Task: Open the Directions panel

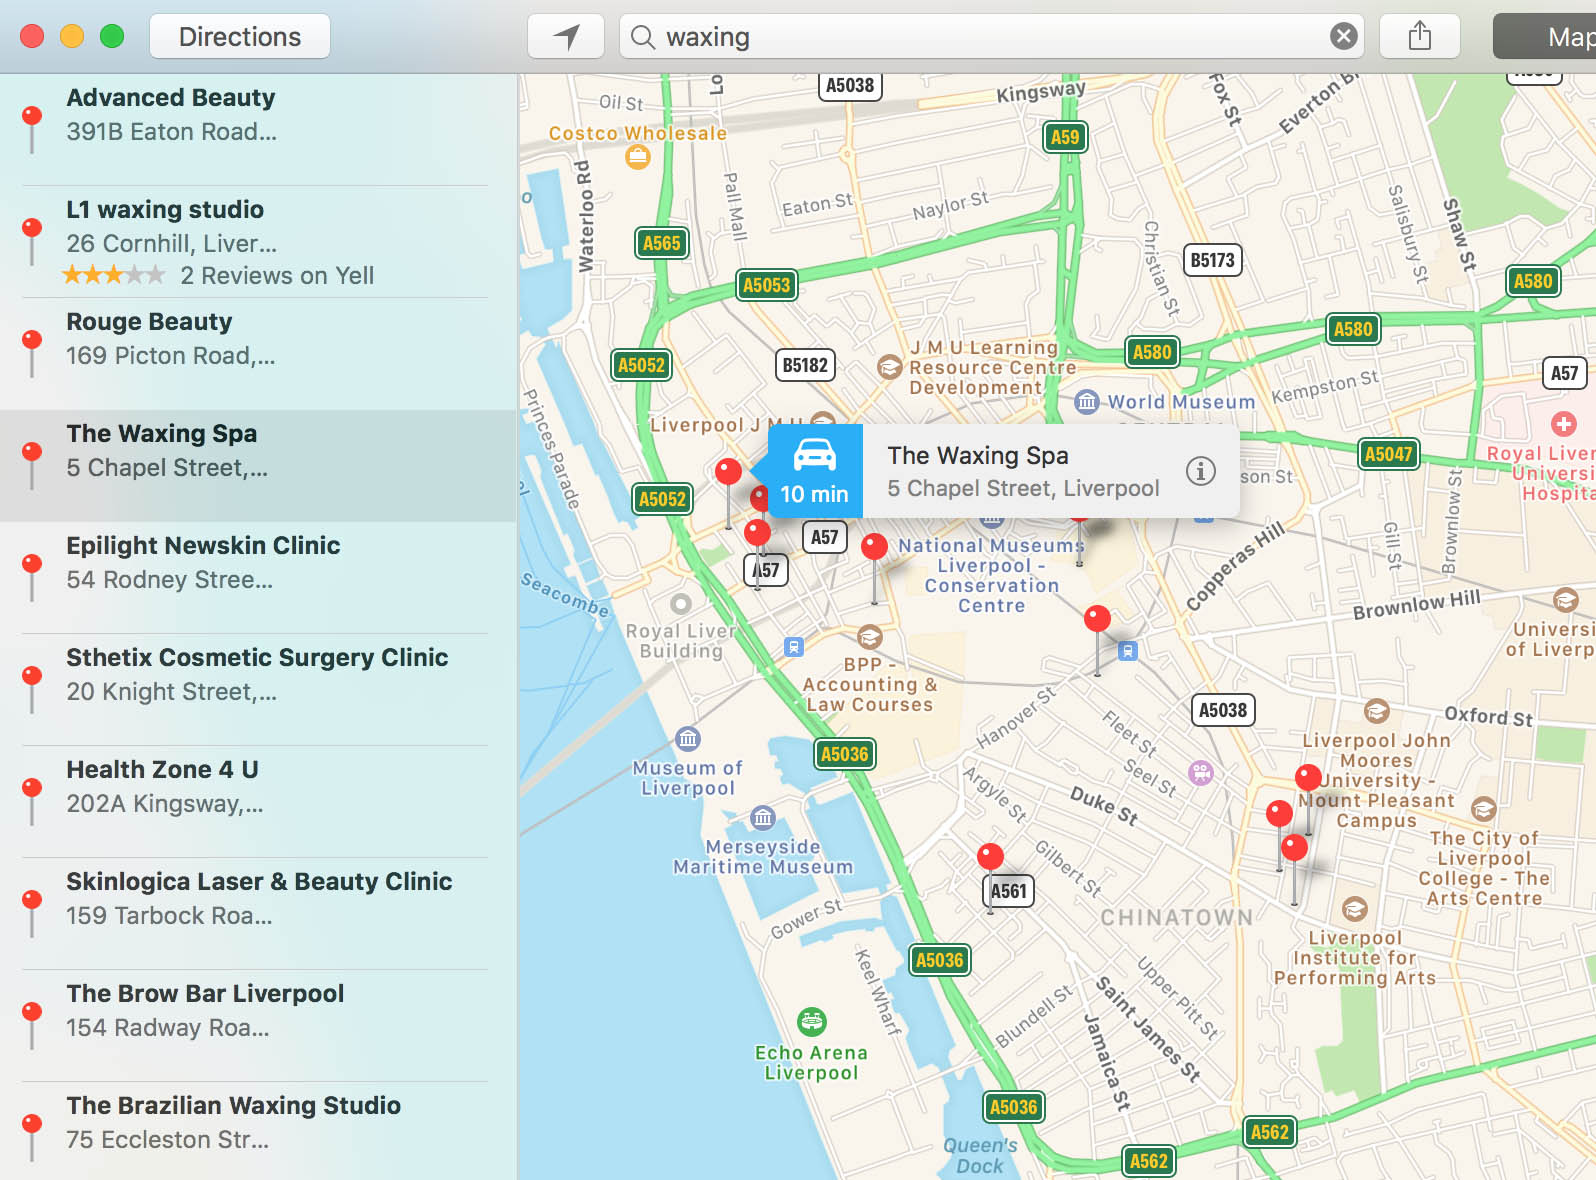Action: coord(240,37)
